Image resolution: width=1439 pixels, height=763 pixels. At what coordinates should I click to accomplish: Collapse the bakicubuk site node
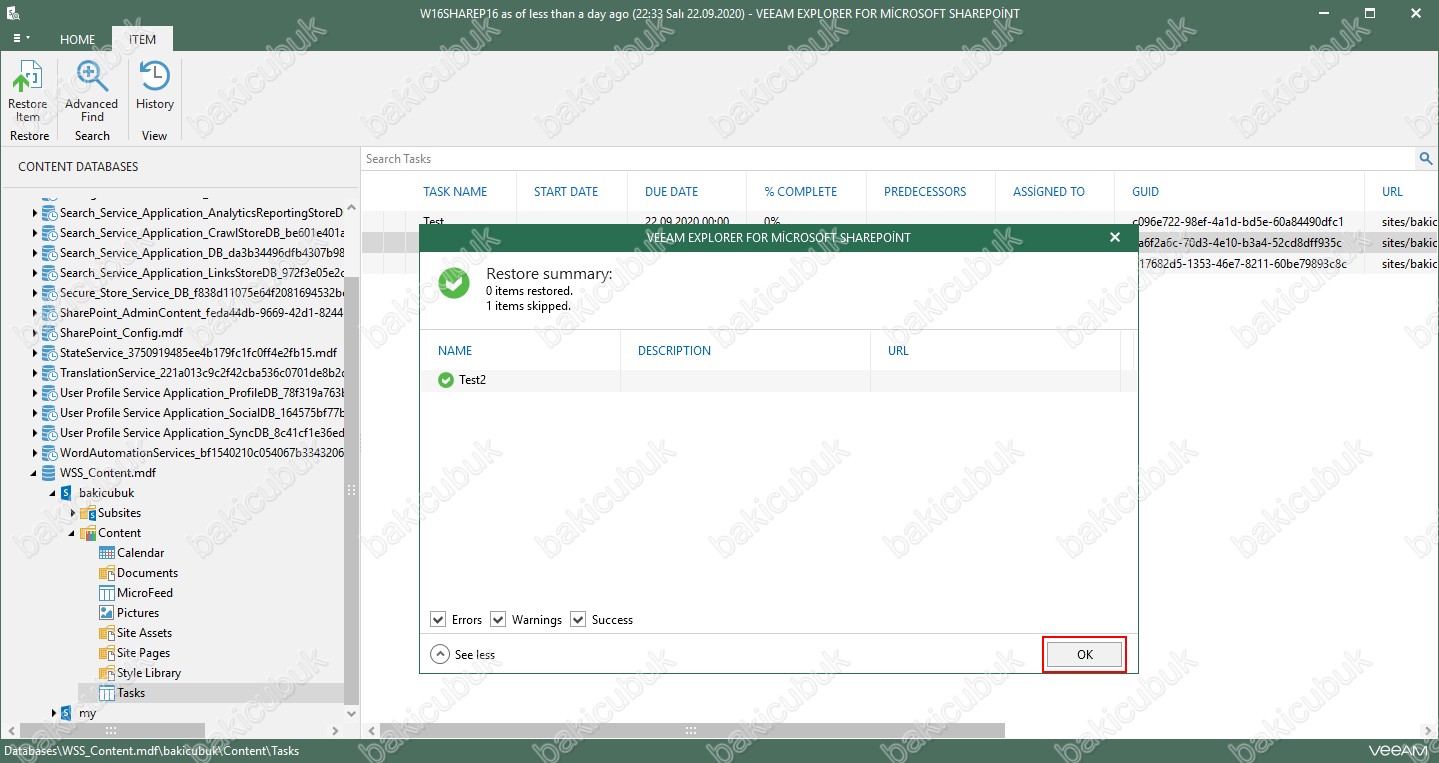click(52, 493)
